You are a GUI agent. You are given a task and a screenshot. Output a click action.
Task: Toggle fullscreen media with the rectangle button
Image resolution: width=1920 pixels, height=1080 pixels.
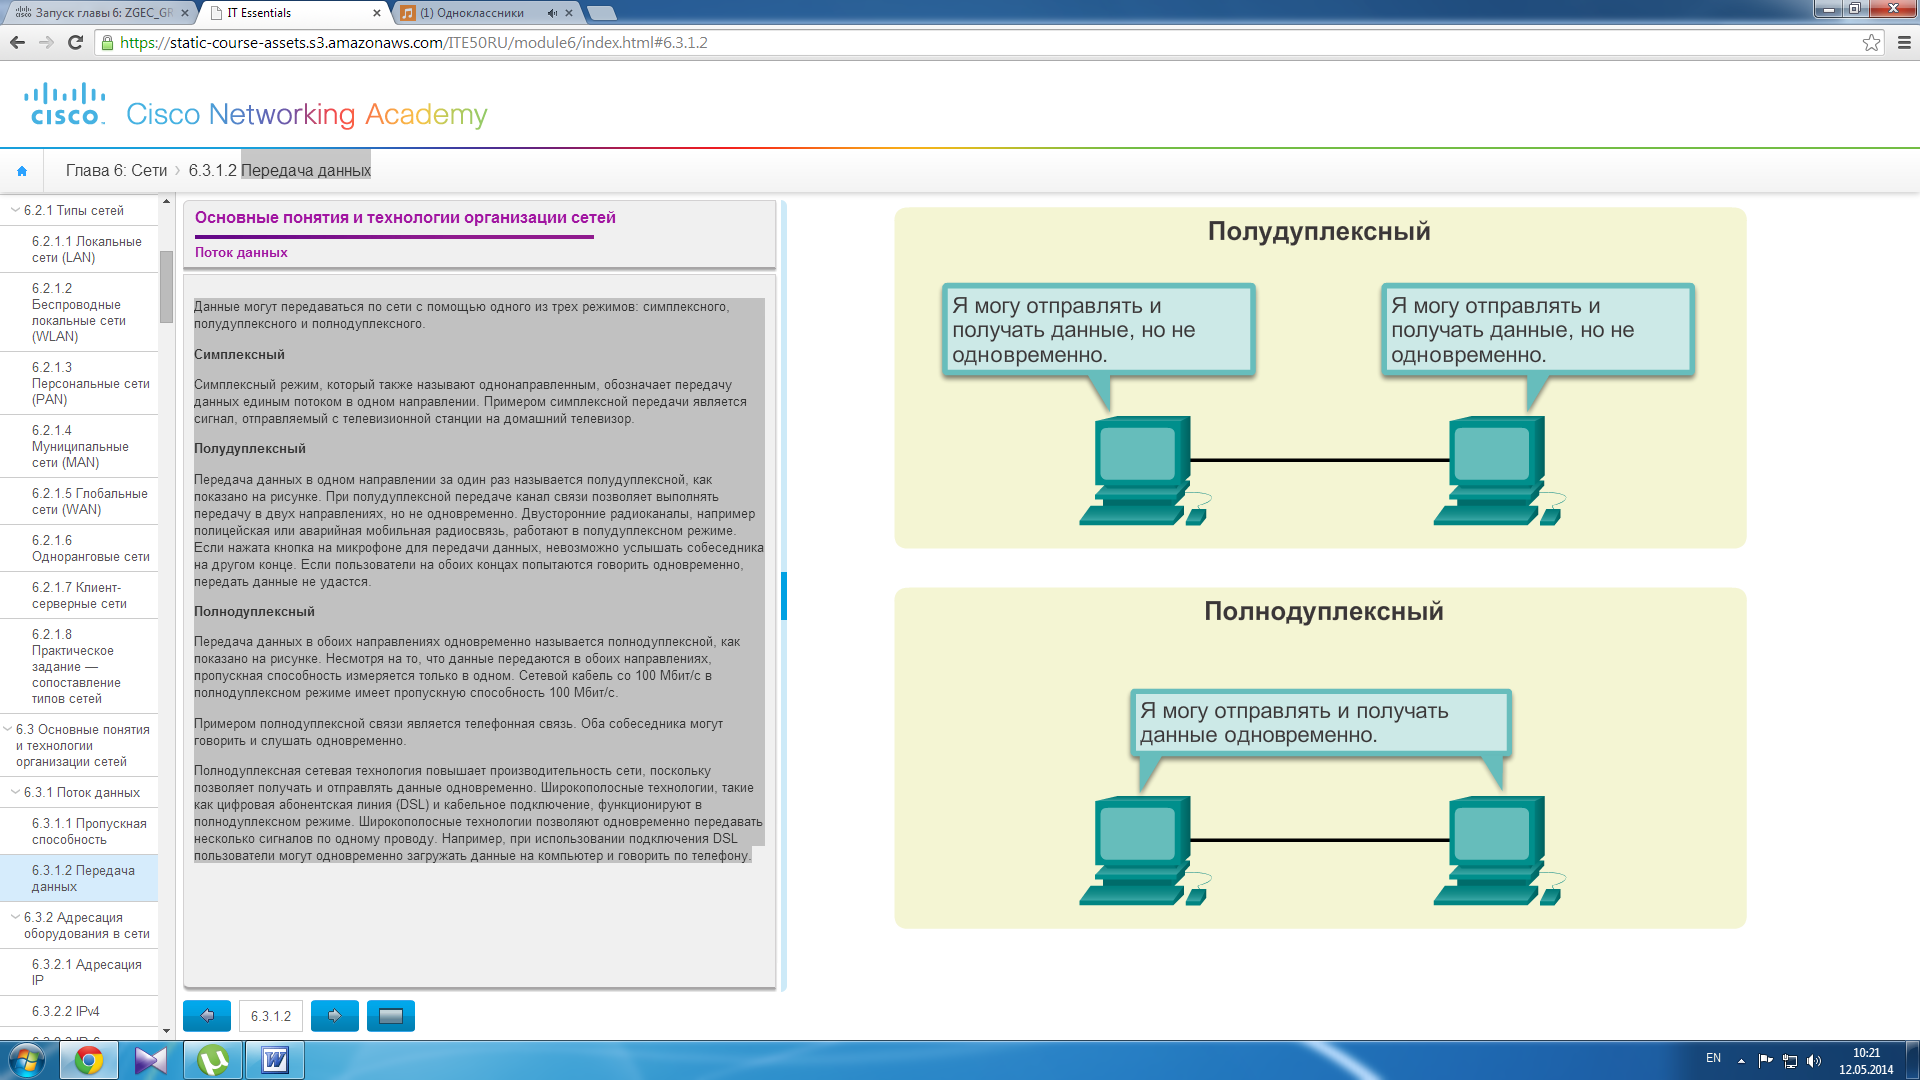[391, 1016]
